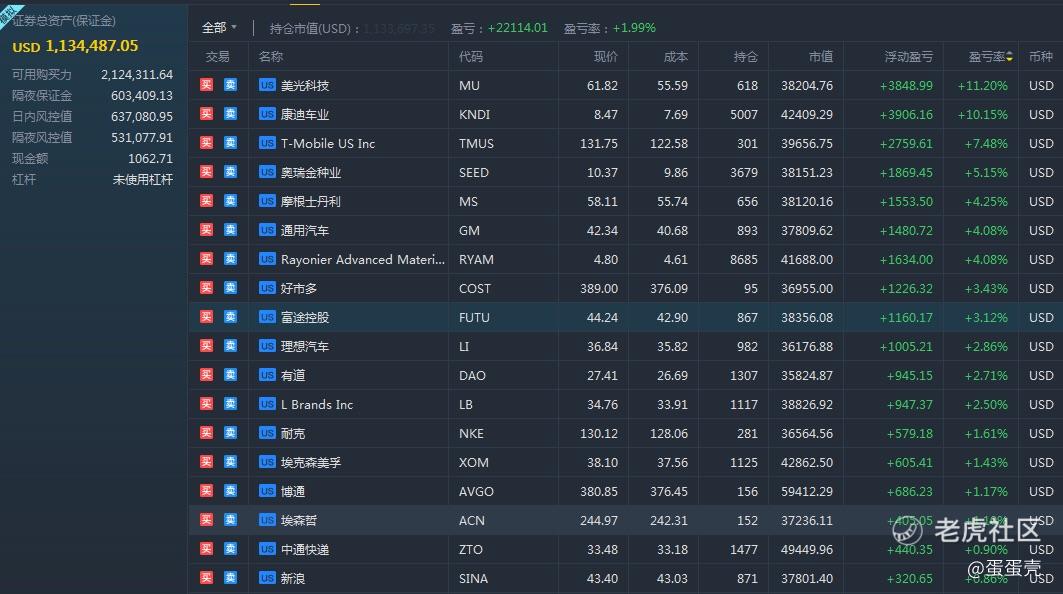Select the 好市多 stock name
This screenshot has height=594, width=1063.
299,288
